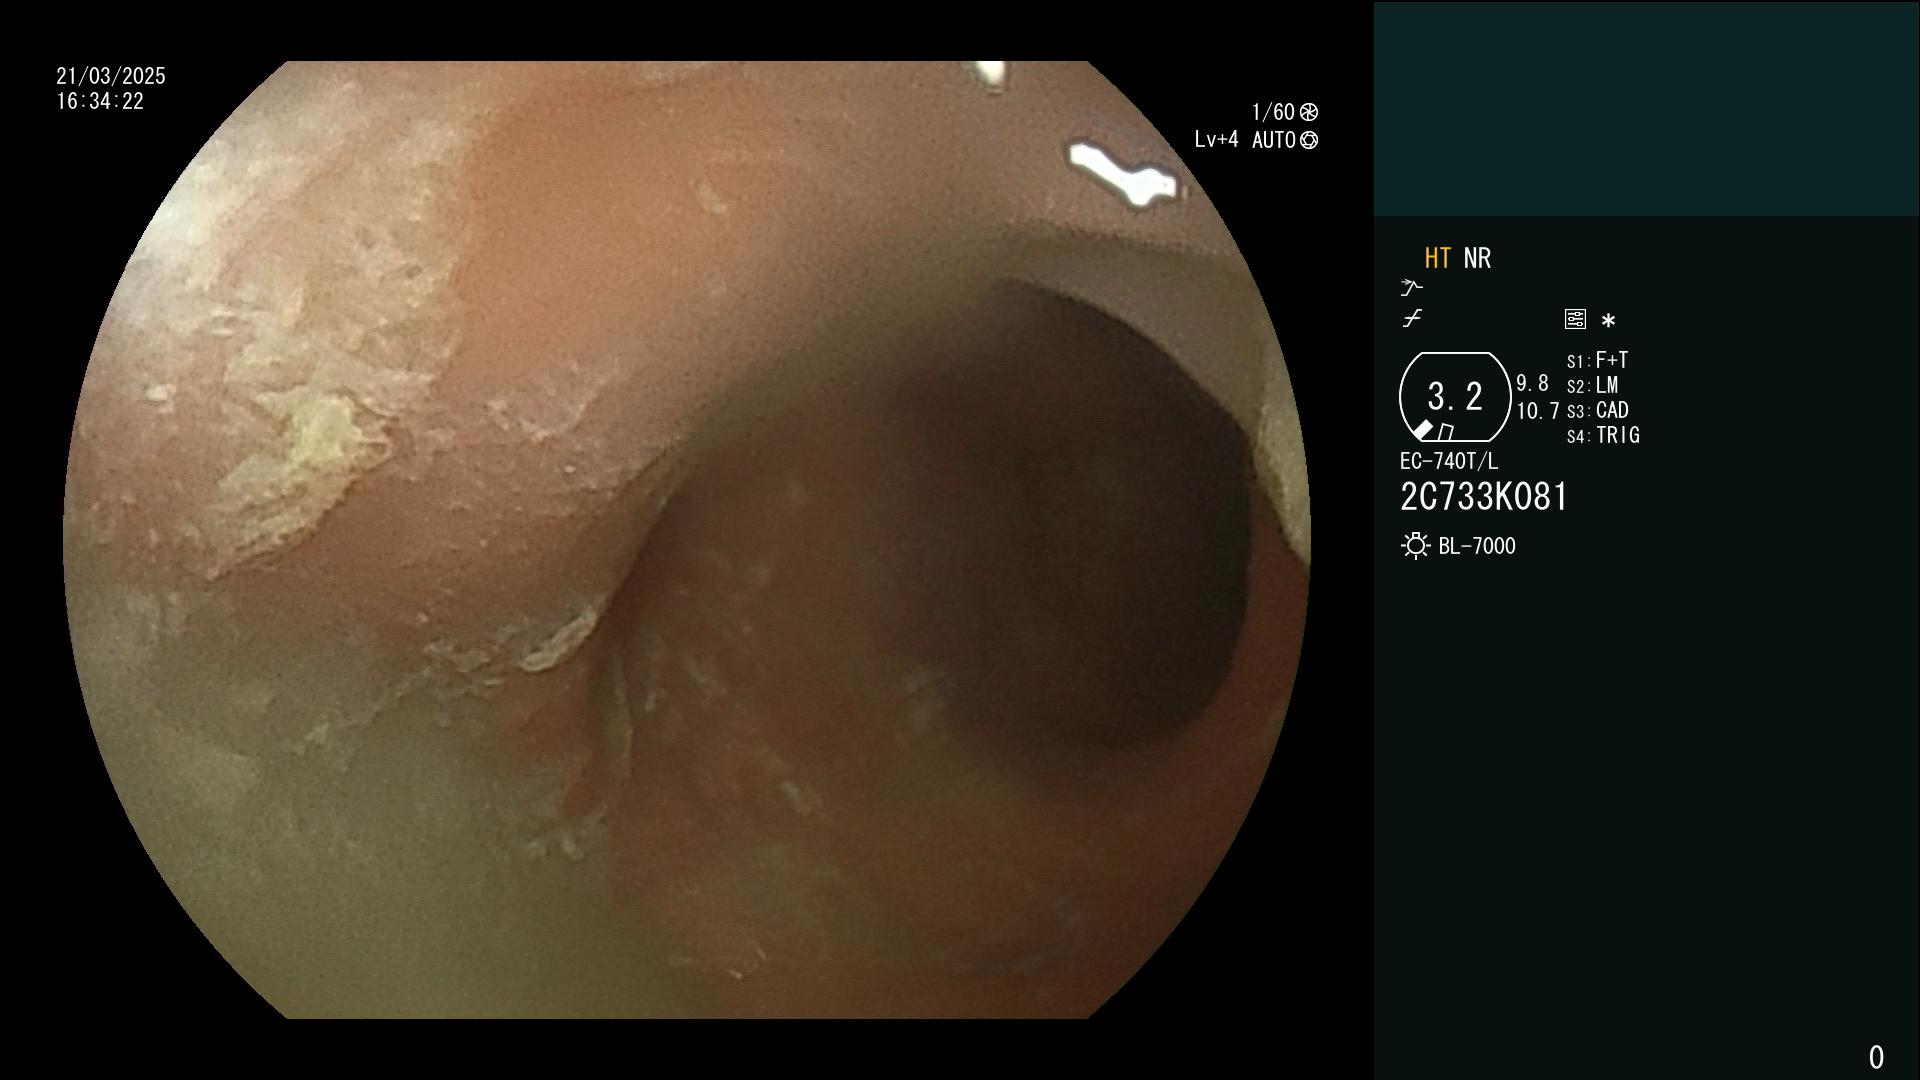The height and width of the screenshot is (1080, 1920).
Task: Select the arrow-on-curve icon under HT
Action: click(1412, 288)
